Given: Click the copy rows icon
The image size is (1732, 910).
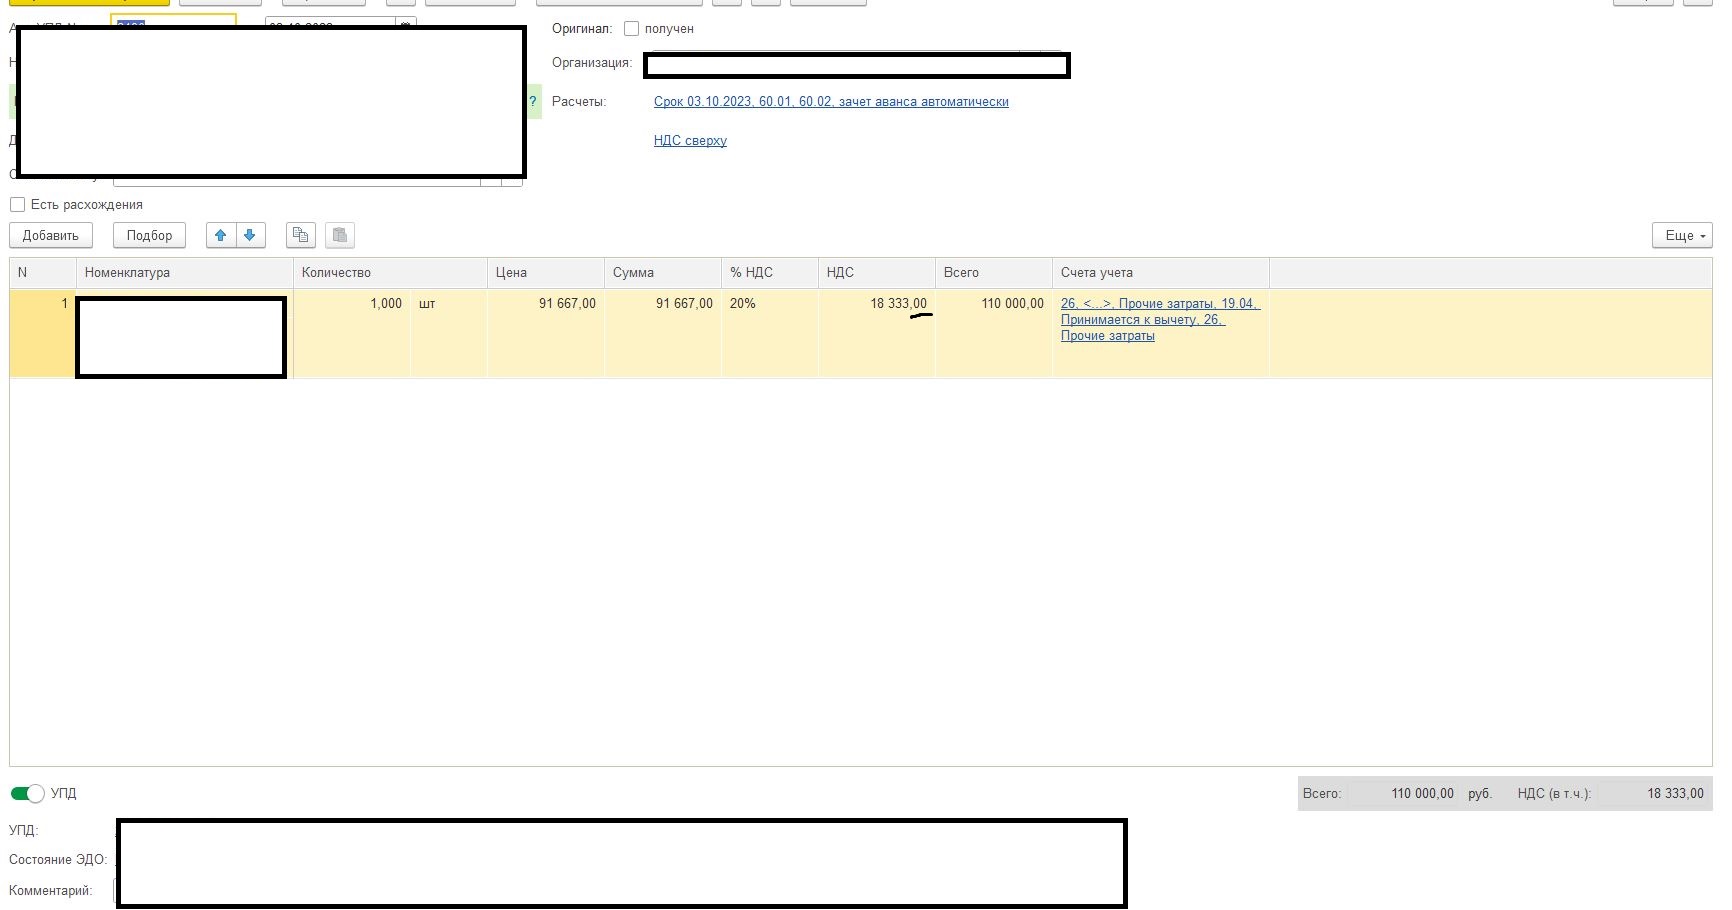Looking at the screenshot, I should pos(301,236).
